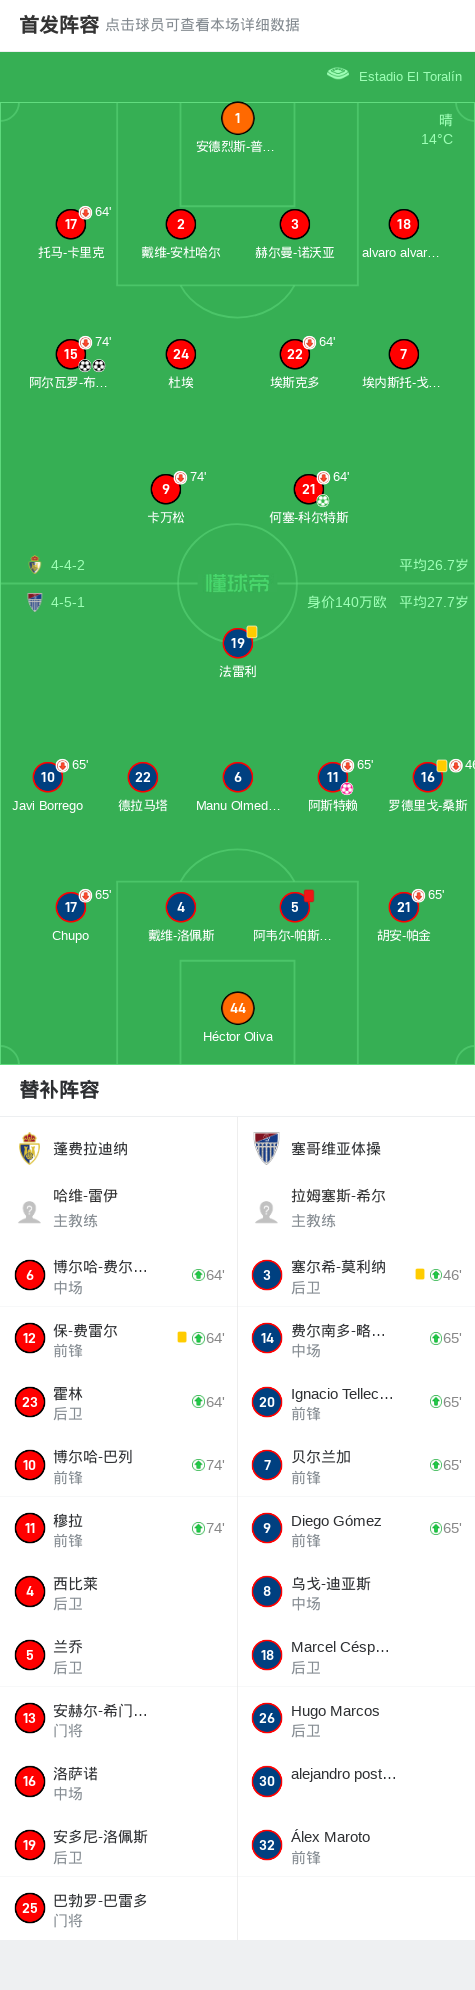Screen dimensions: 475x1990
Task: Tap 4-5-1 formation label with crest
Action: tap(56, 602)
